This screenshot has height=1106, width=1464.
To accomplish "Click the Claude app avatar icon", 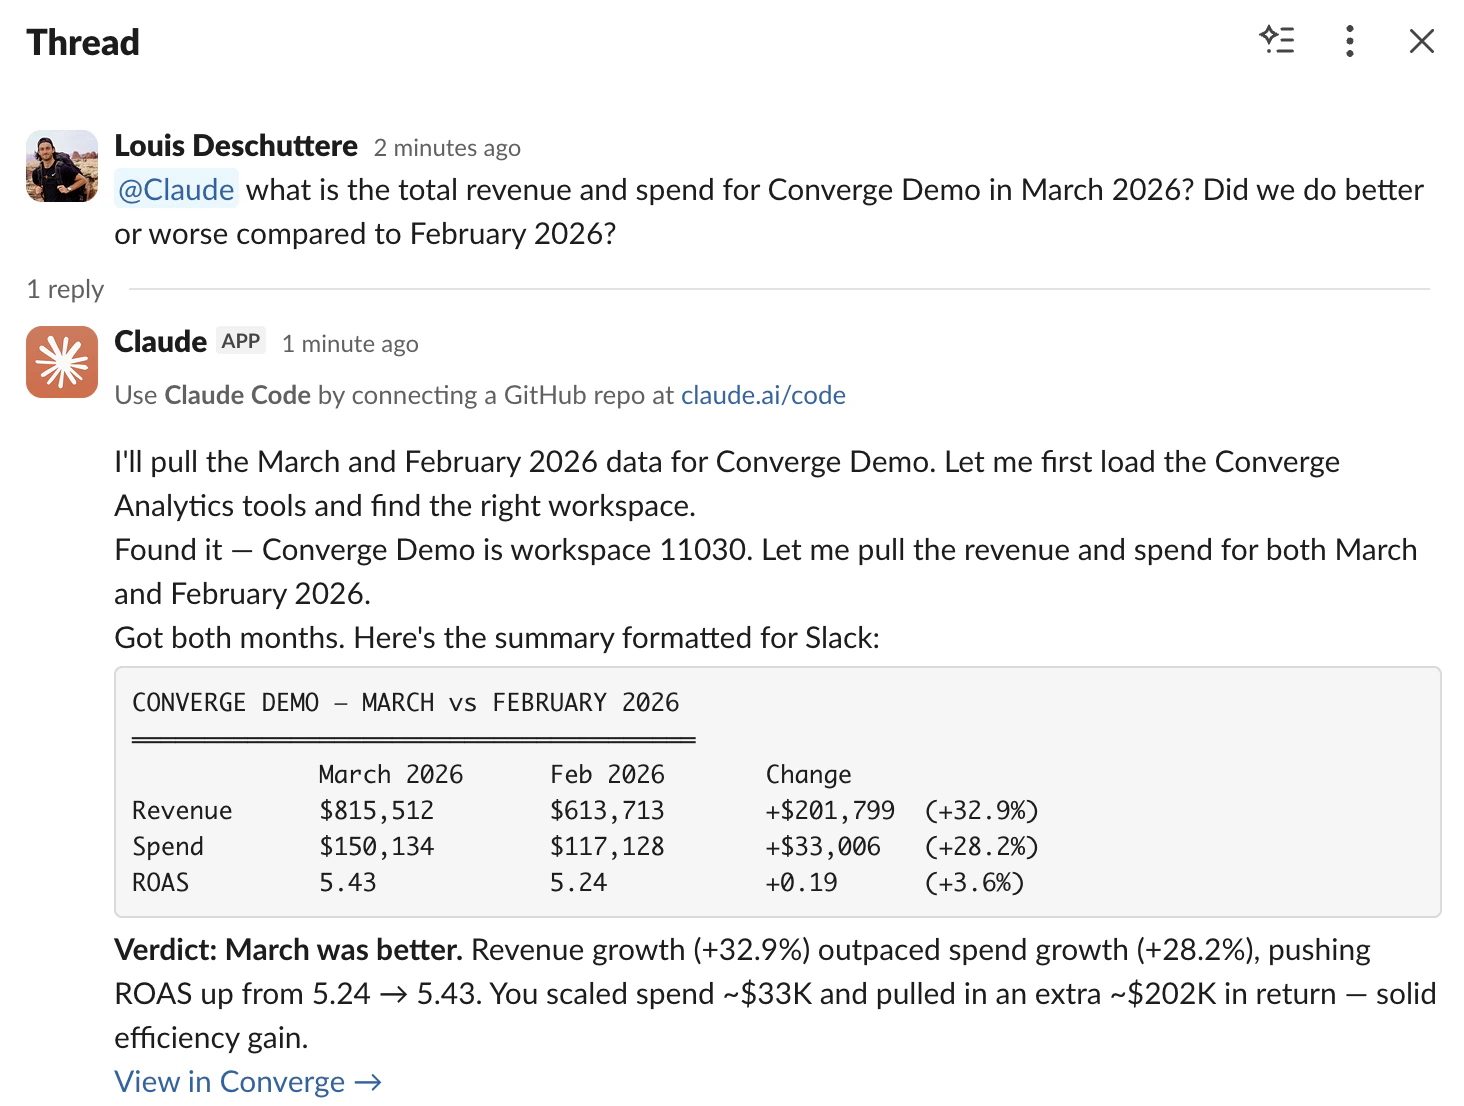I will (62, 362).
